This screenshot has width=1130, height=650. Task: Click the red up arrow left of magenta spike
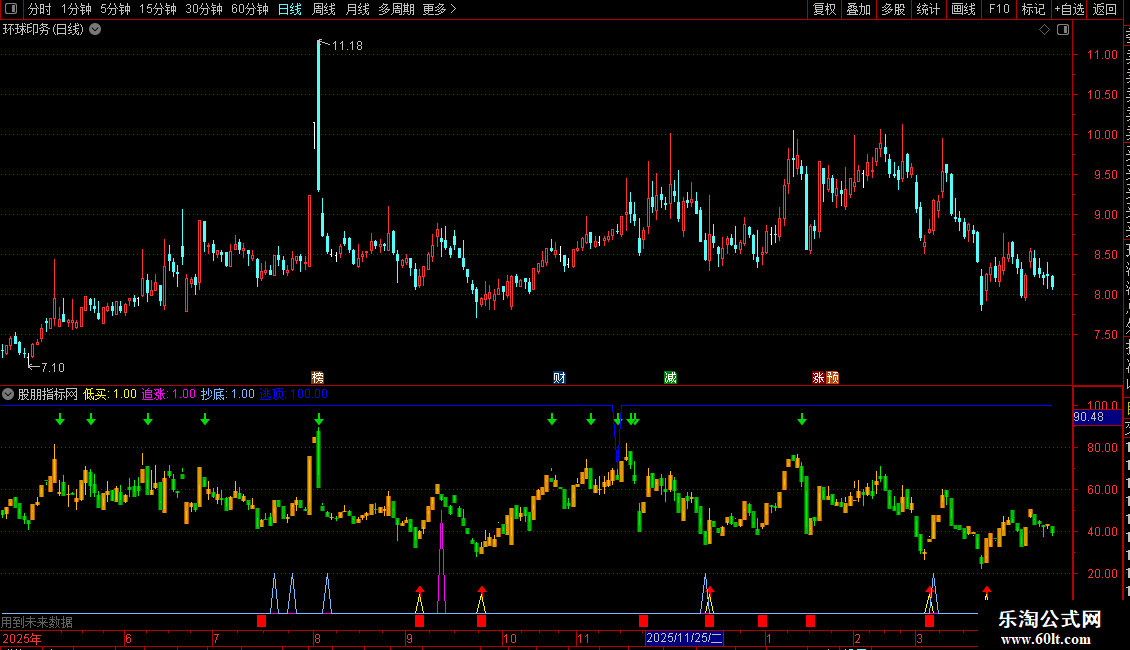coord(420,592)
